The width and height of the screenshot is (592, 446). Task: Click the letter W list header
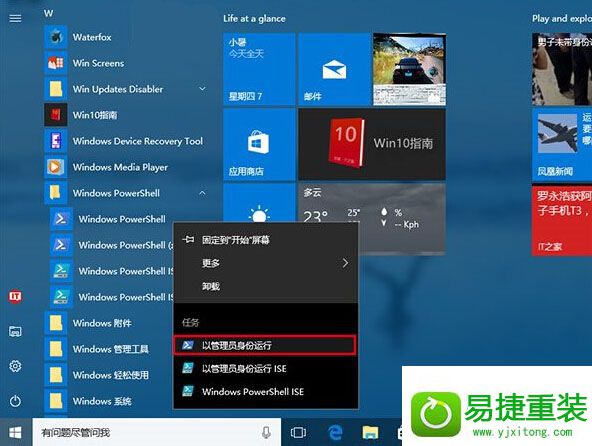[x=48, y=13]
